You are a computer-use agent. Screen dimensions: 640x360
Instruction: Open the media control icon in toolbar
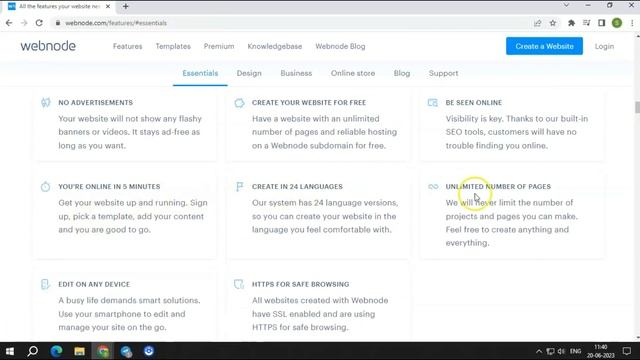coord(587,23)
